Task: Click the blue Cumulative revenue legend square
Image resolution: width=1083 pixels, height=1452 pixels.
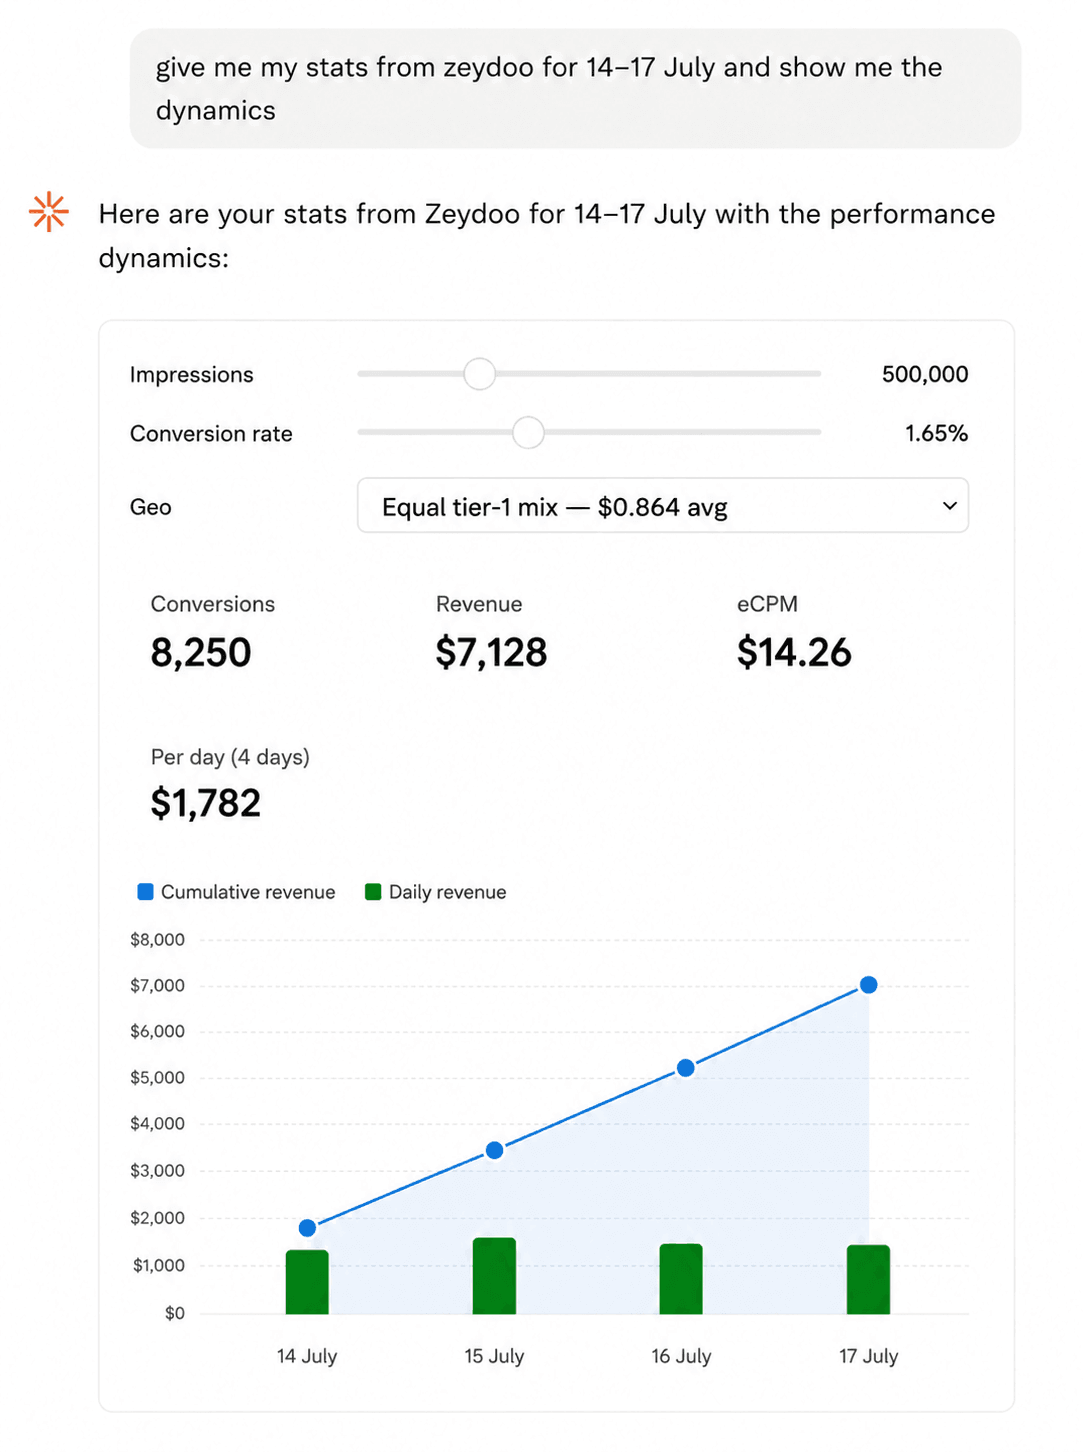Action: pyautogui.click(x=145, y=892)
